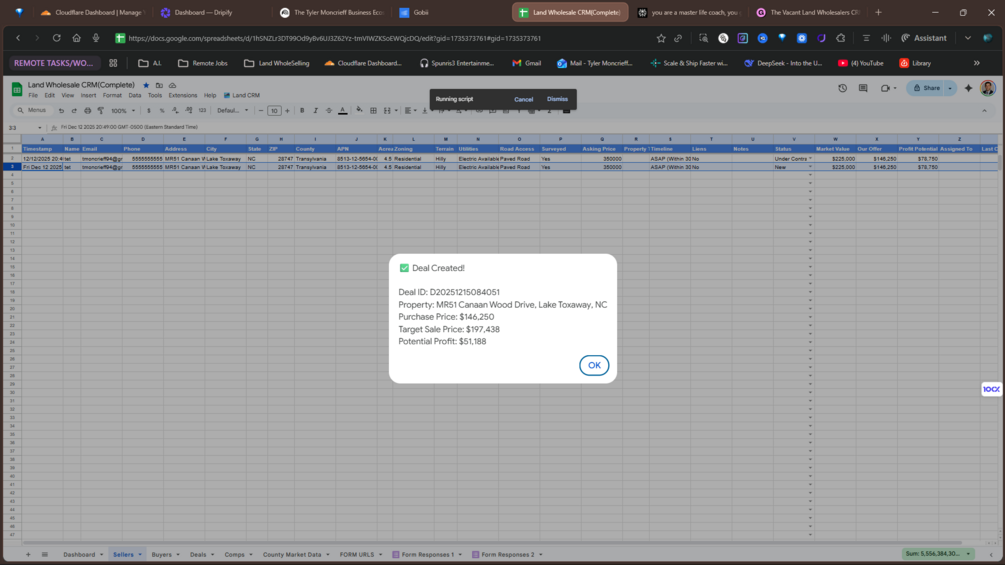This screenshot has height=565, width=1005.
Task: Open the Land CRM custom menu
Action: pyautogui.click(x=242, y=95)
